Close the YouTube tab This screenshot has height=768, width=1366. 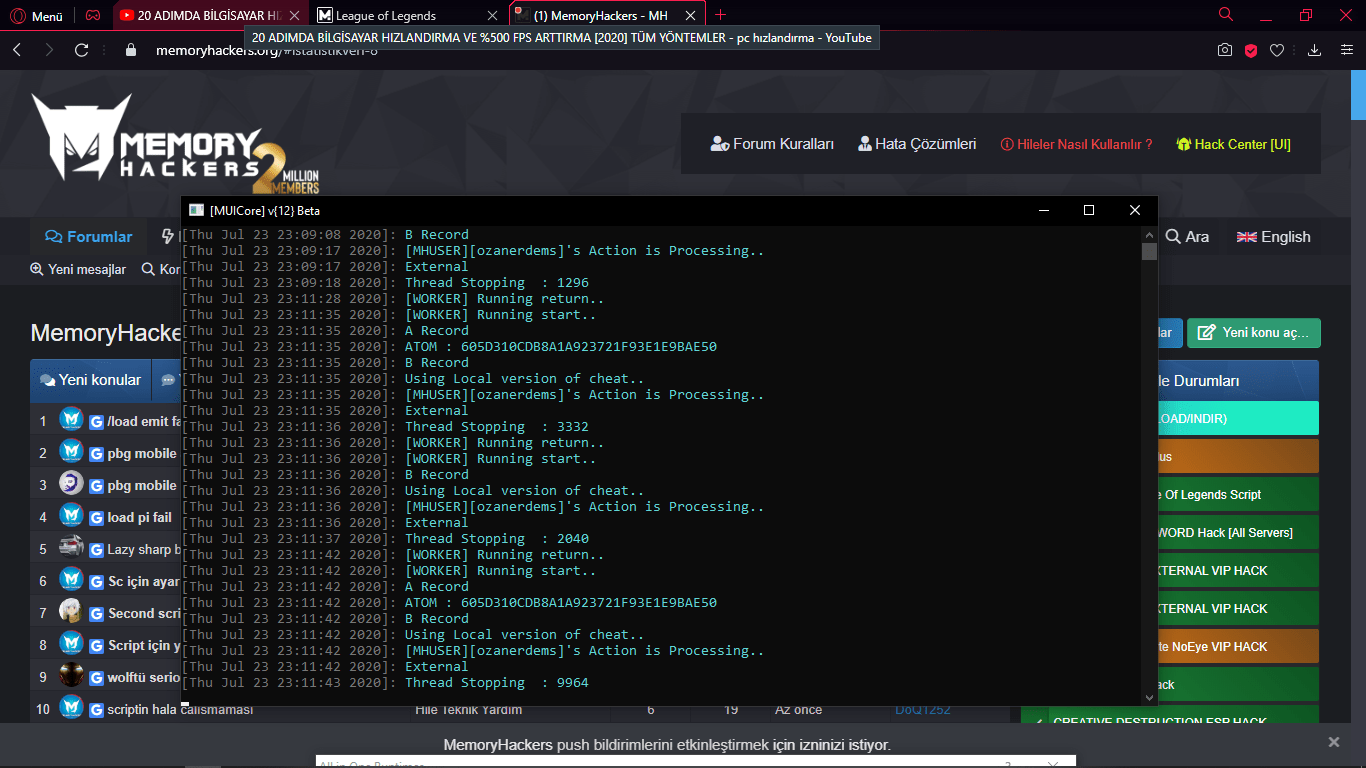(295, 15)
